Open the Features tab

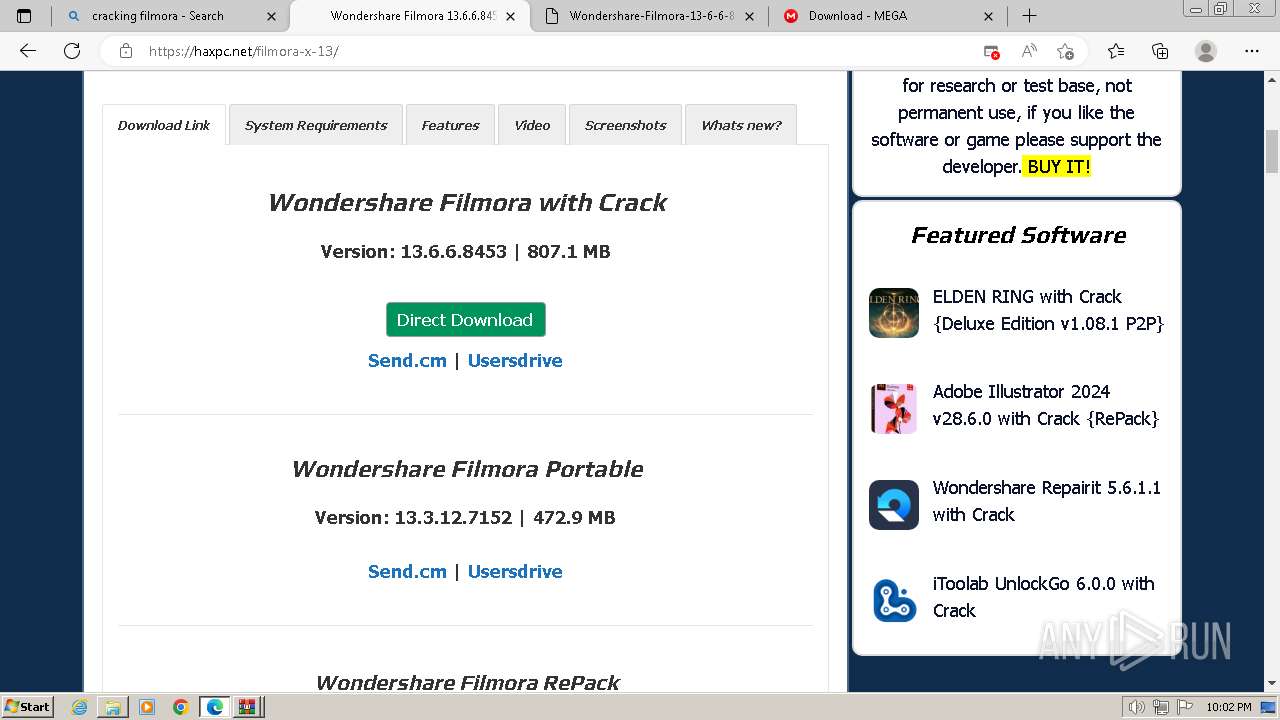450,125
